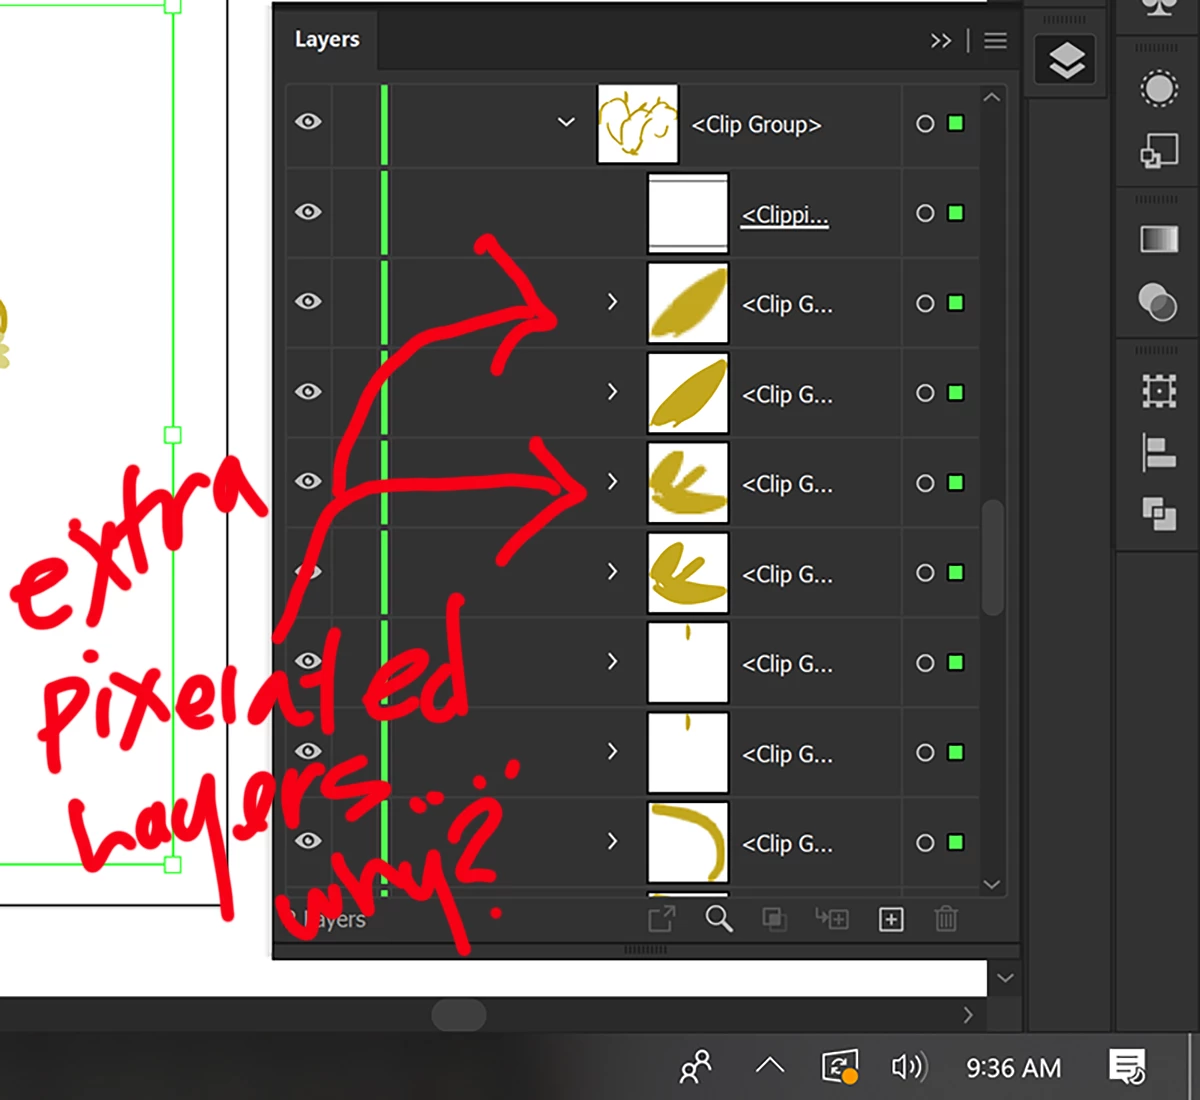Hide the upper leaf-stroke Clip G... row

tap(308, 301)
